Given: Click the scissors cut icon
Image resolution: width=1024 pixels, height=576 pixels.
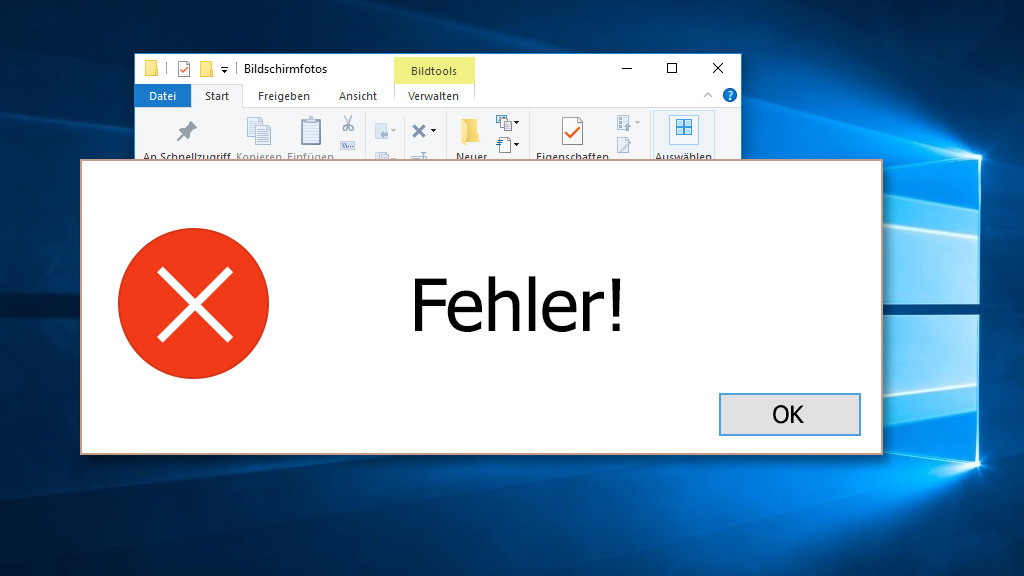Looking at the screenshot, I should pos(348,123).
